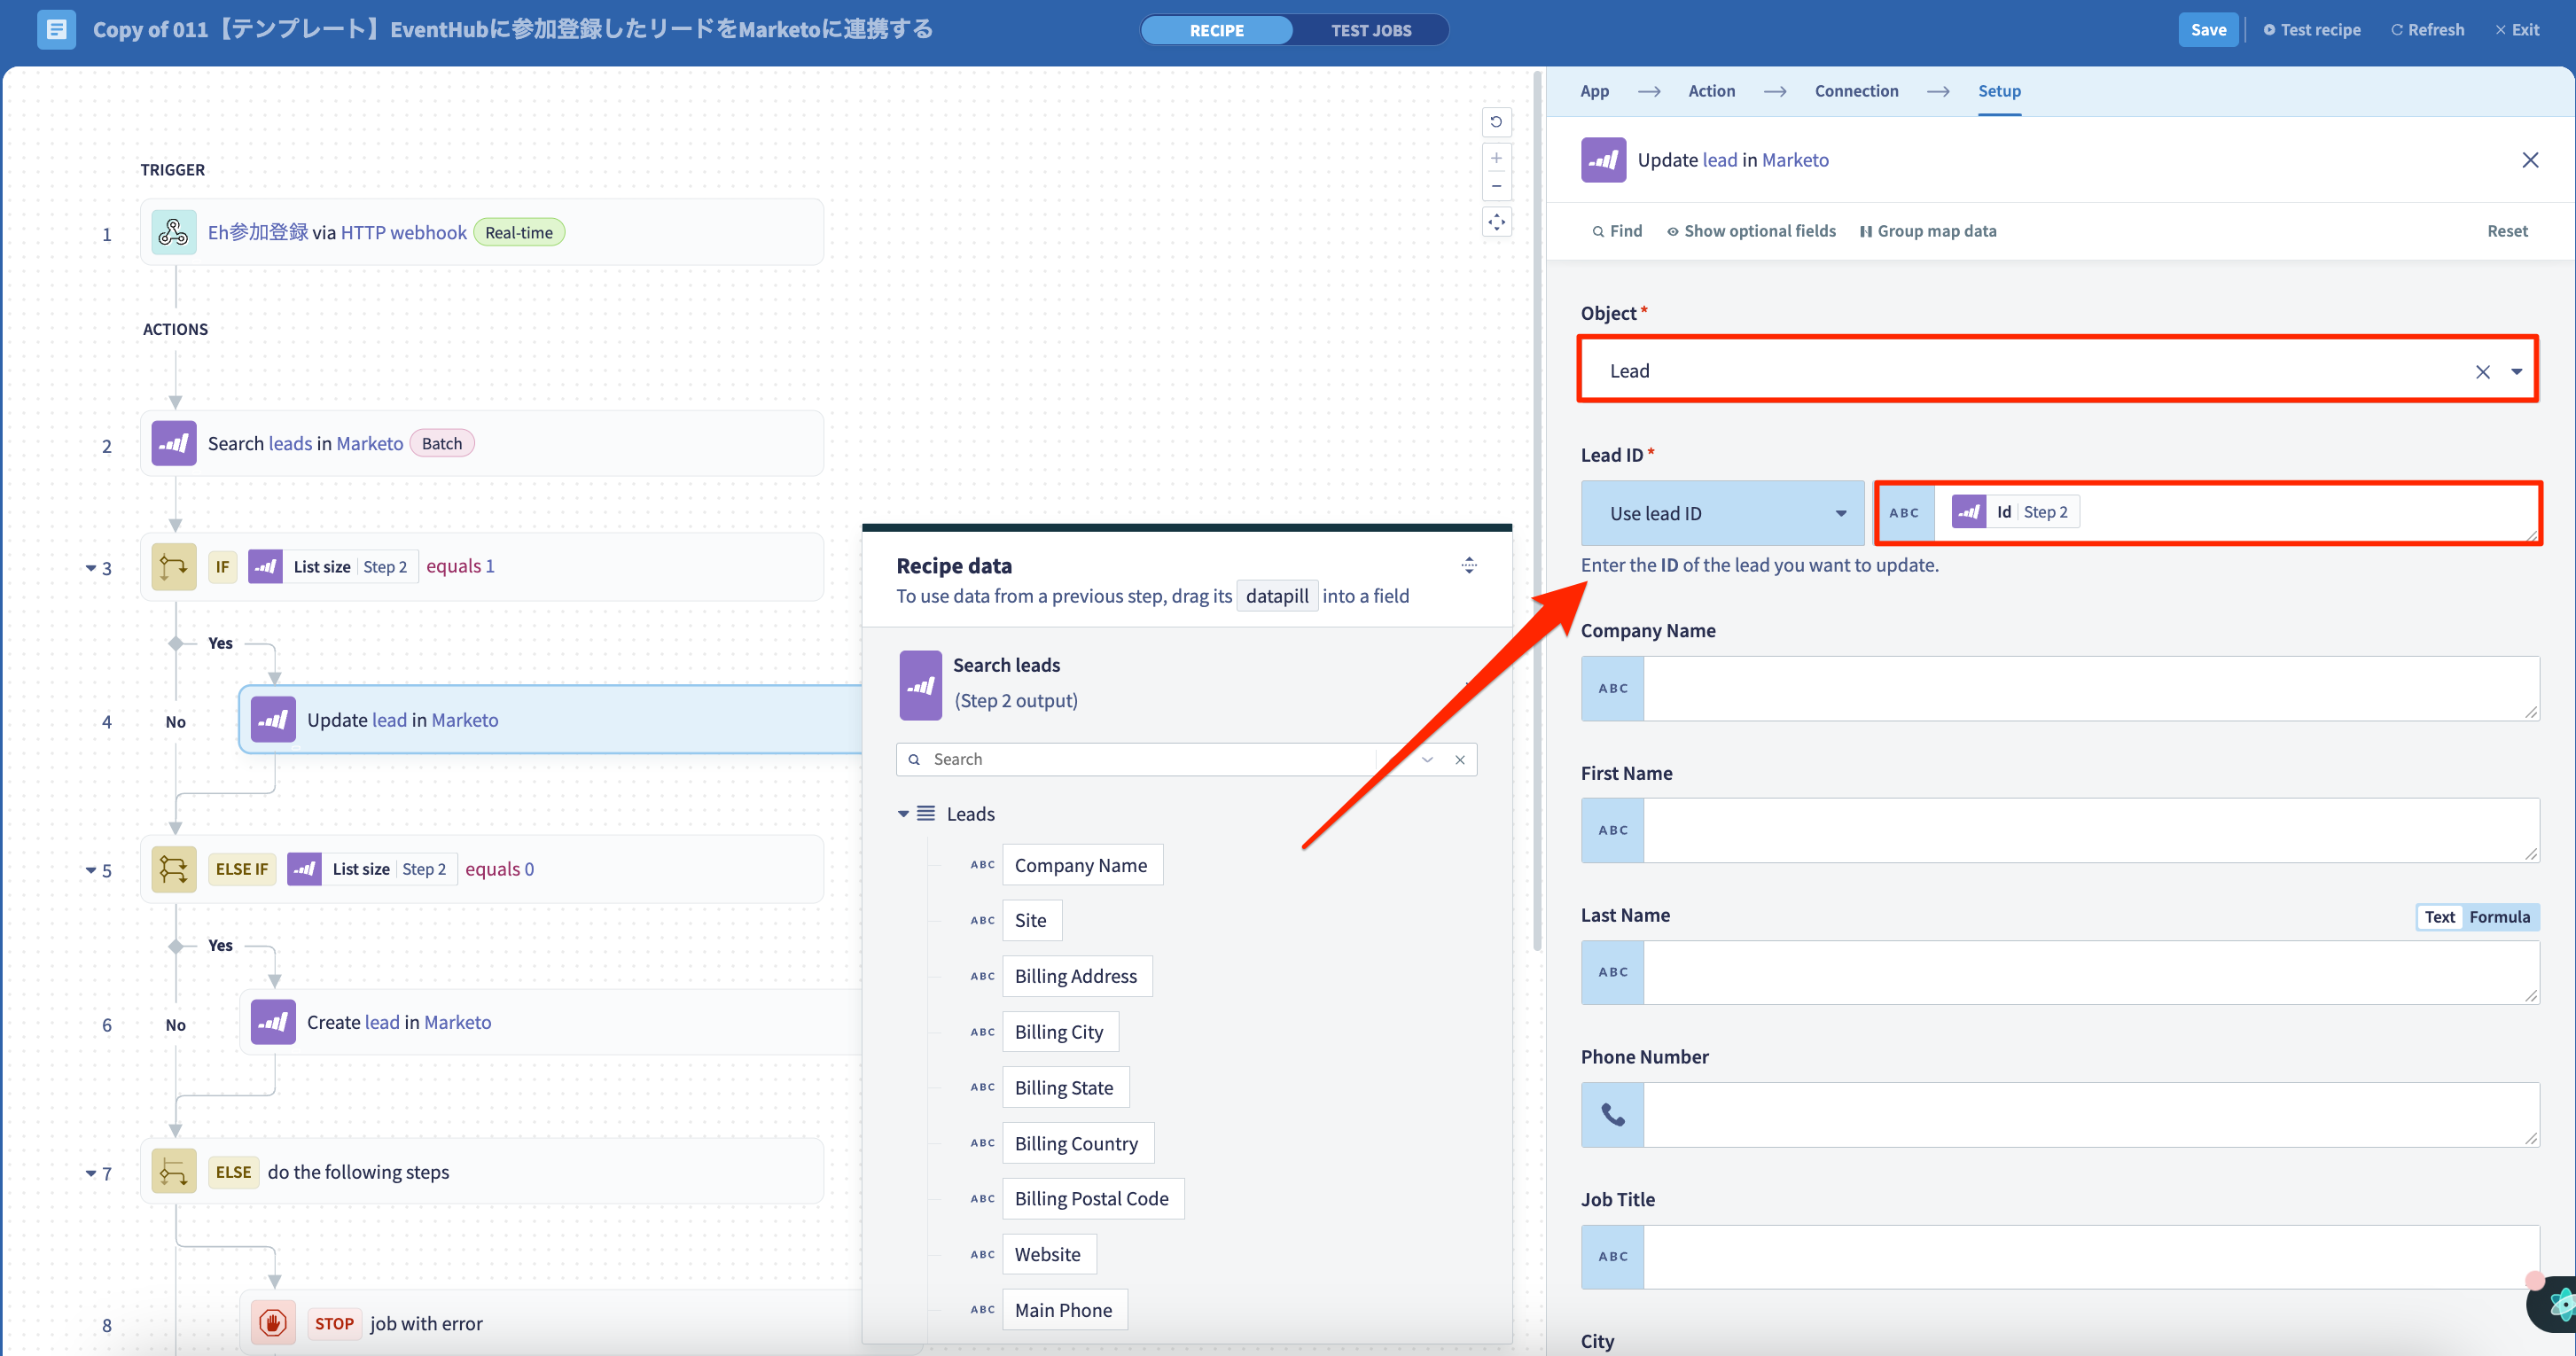
Task: Exit the recipe editor
Action: coord(2517,30)
